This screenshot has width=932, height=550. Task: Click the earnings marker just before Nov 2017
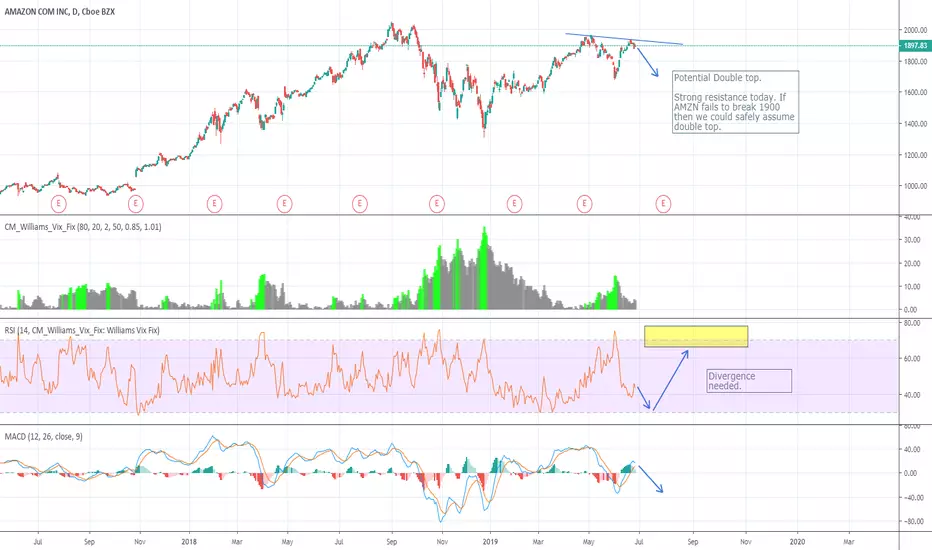(x=136, y=203)
